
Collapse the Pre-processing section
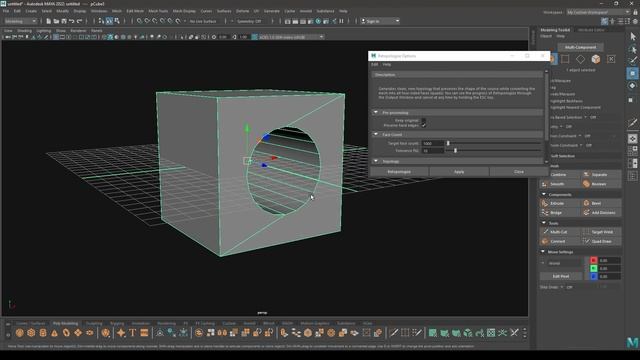376,112
